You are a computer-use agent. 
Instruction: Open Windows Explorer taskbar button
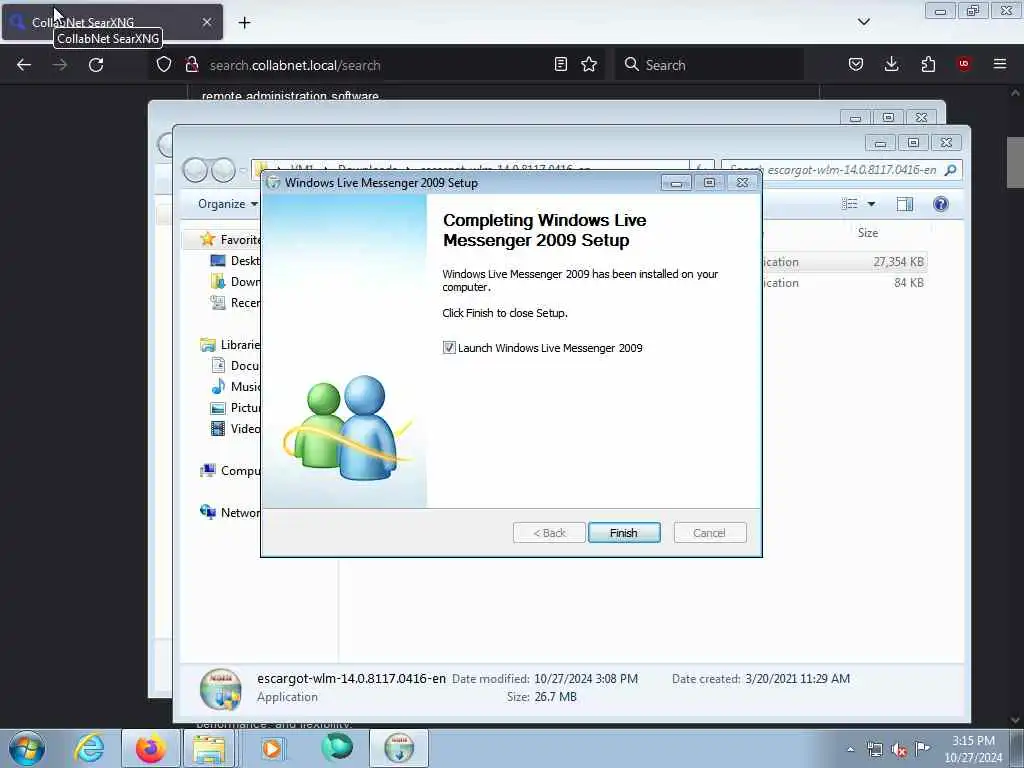tap(209, 748)
